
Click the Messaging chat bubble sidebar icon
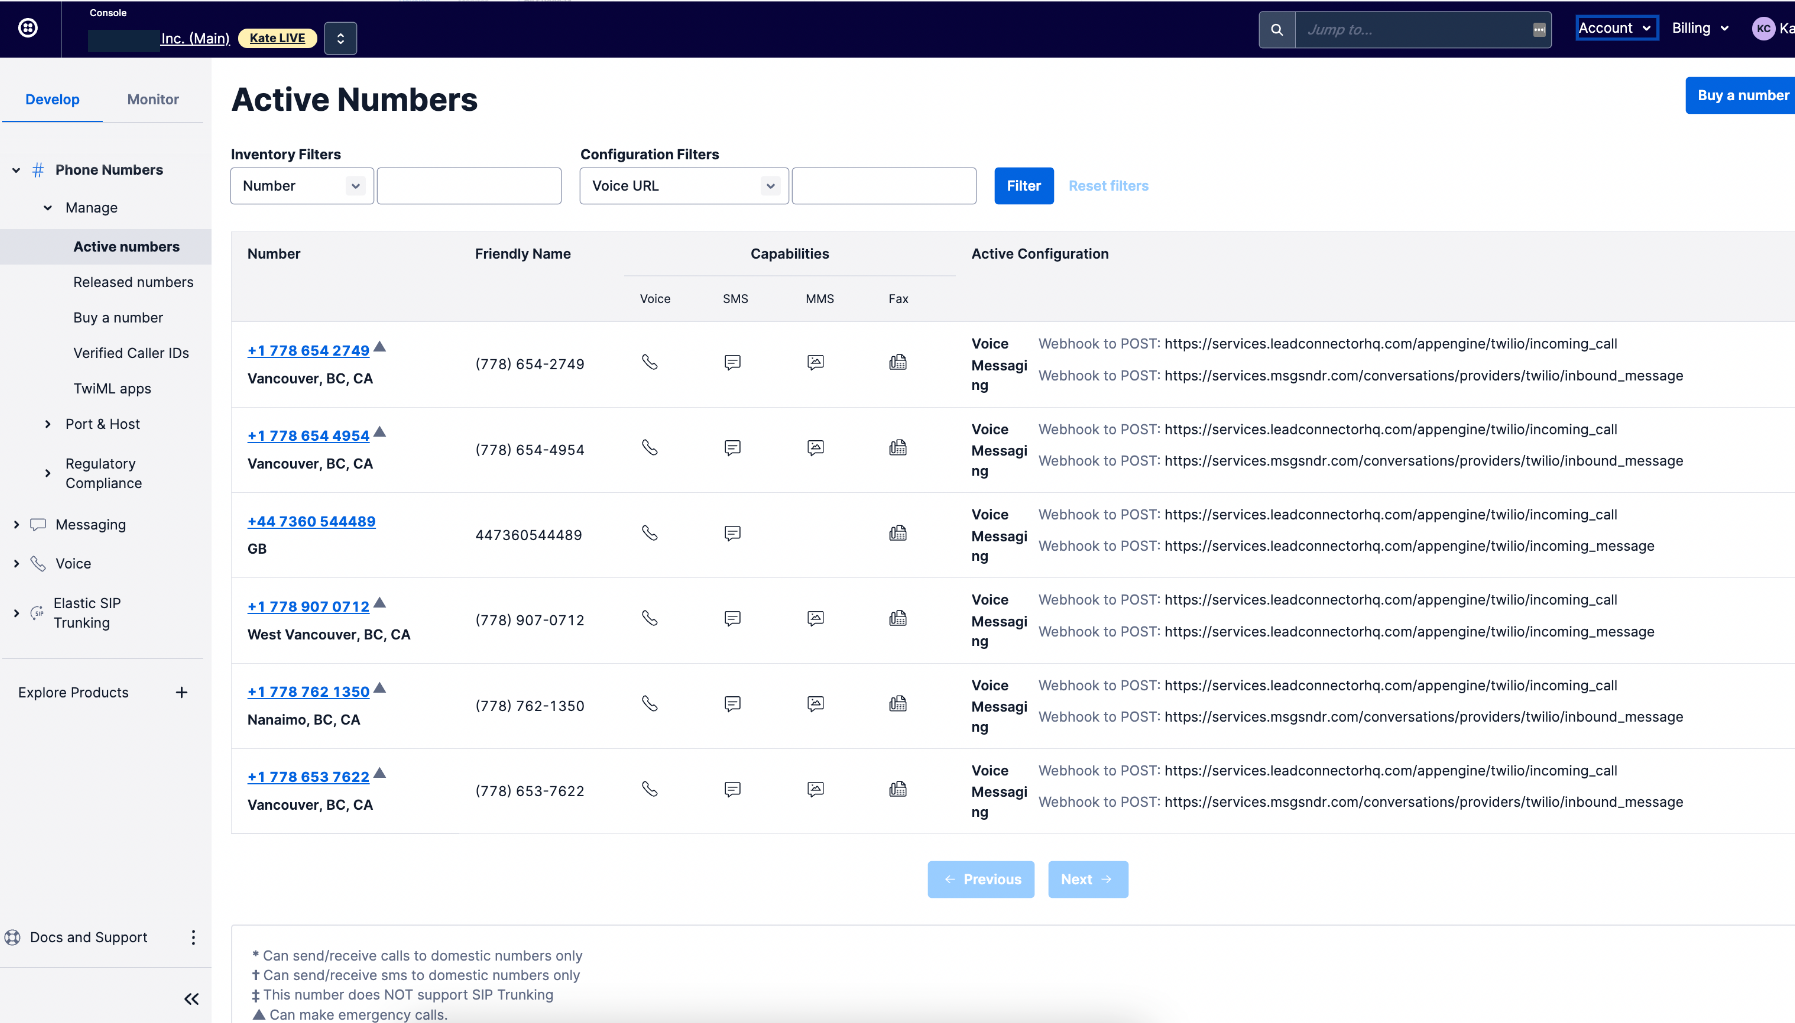coord(38,525)
